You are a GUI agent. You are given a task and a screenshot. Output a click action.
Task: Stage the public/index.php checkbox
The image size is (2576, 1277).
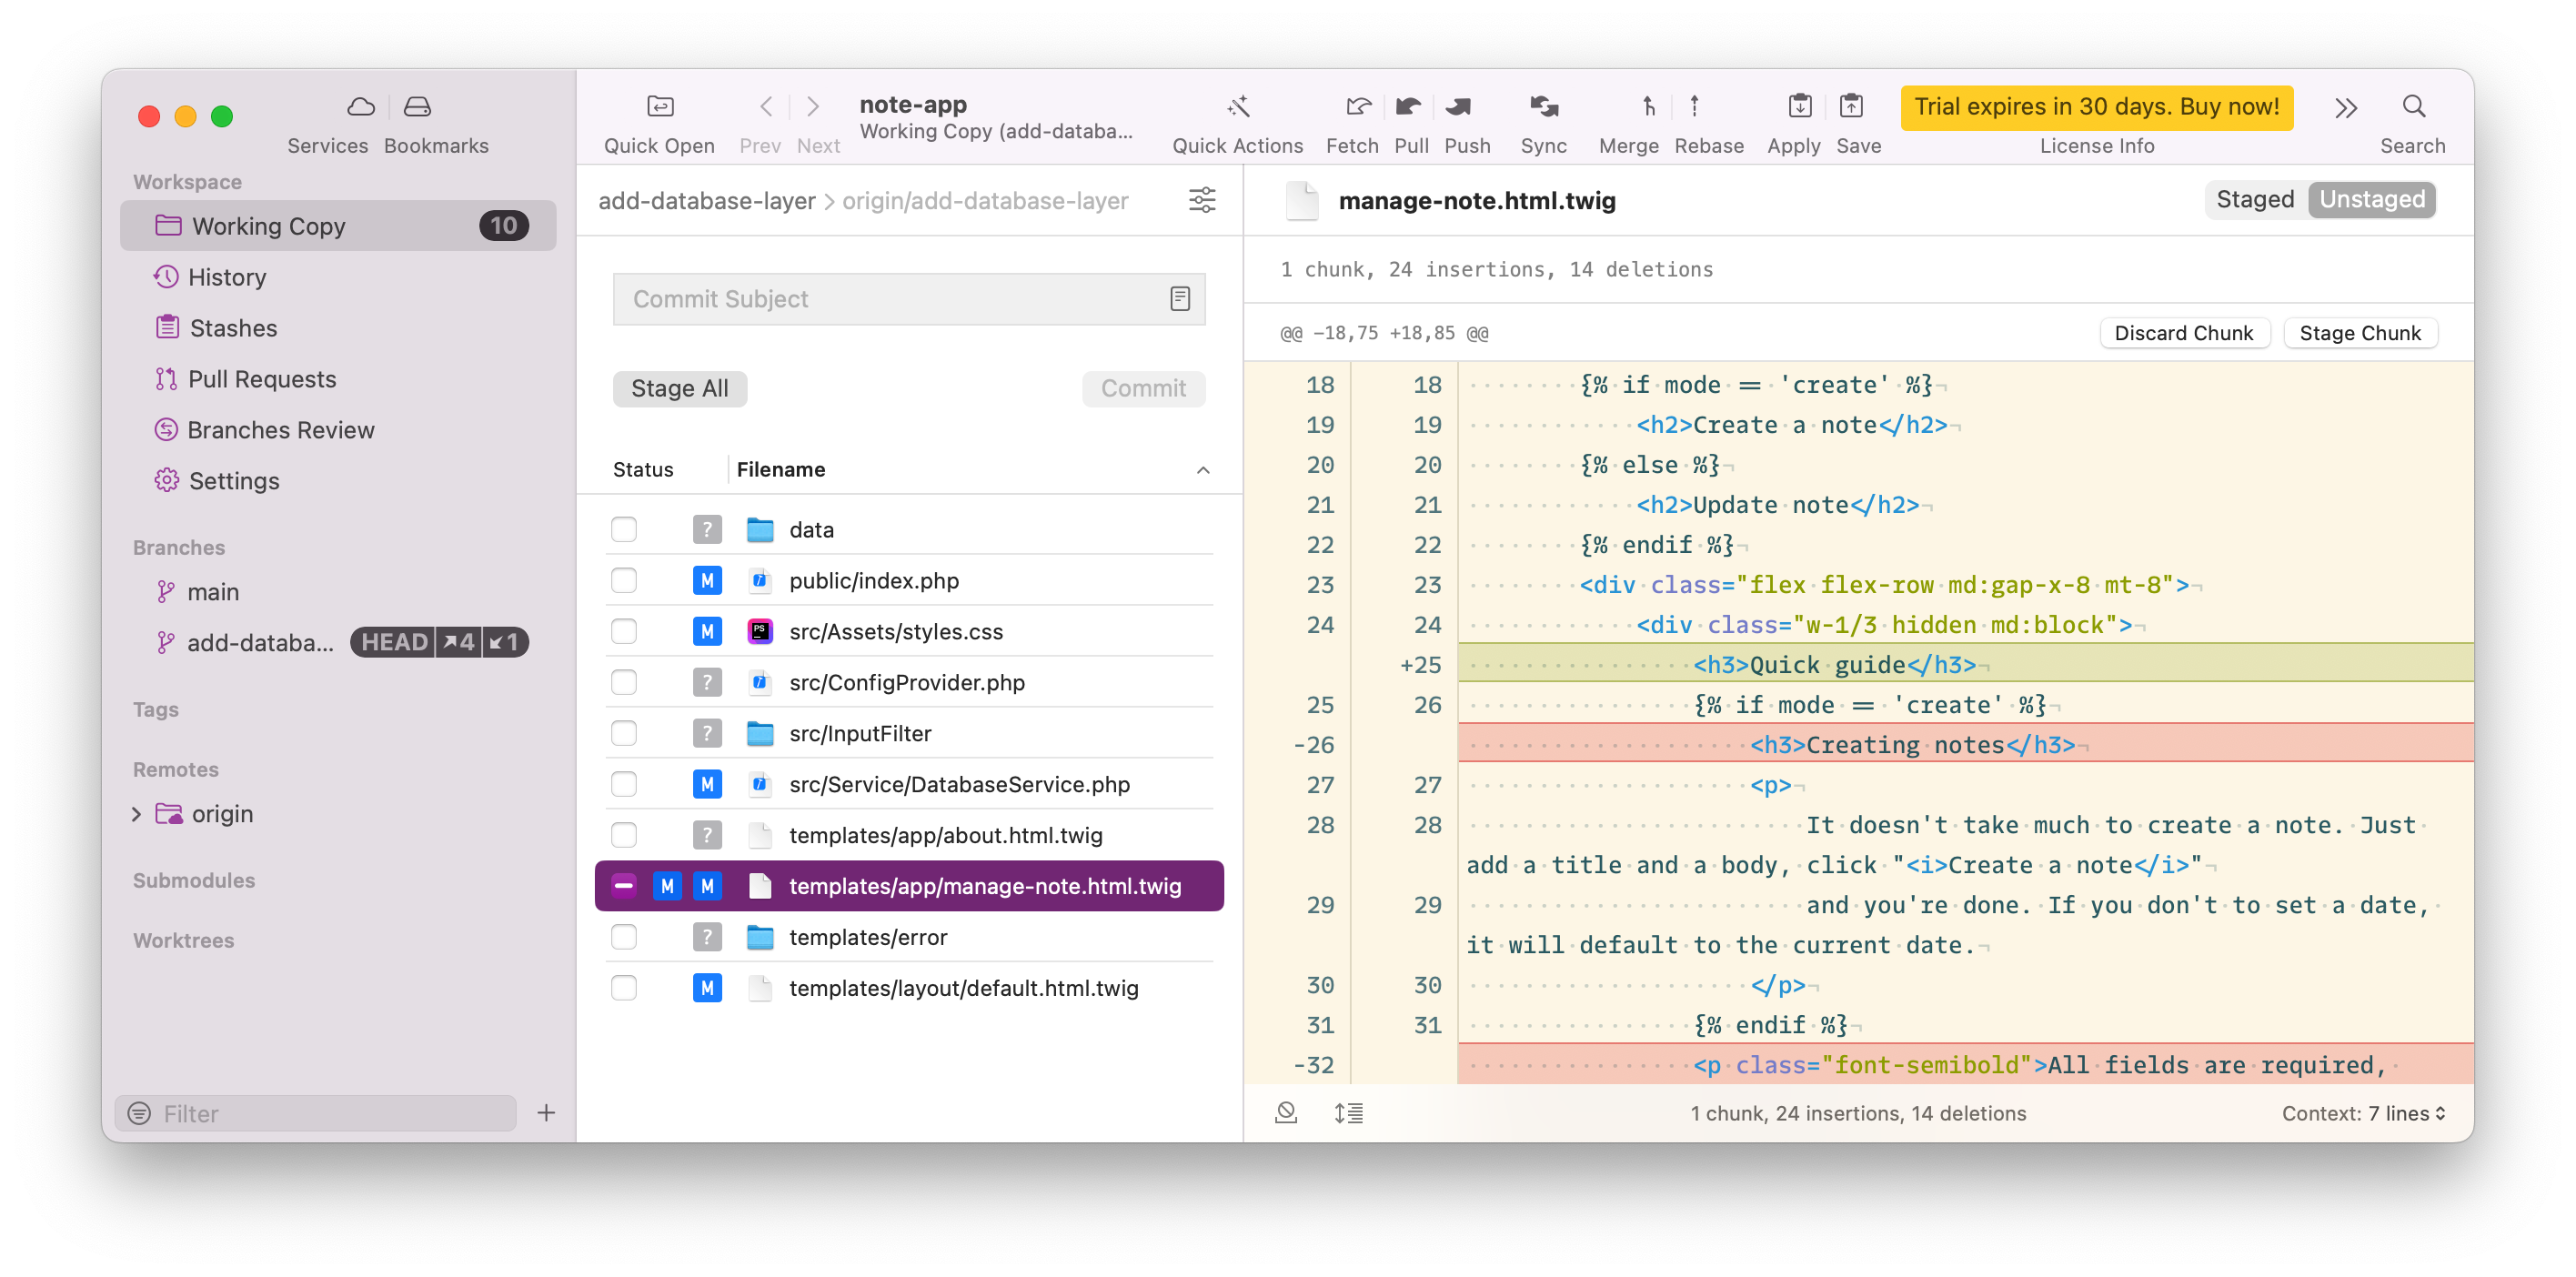624,580
